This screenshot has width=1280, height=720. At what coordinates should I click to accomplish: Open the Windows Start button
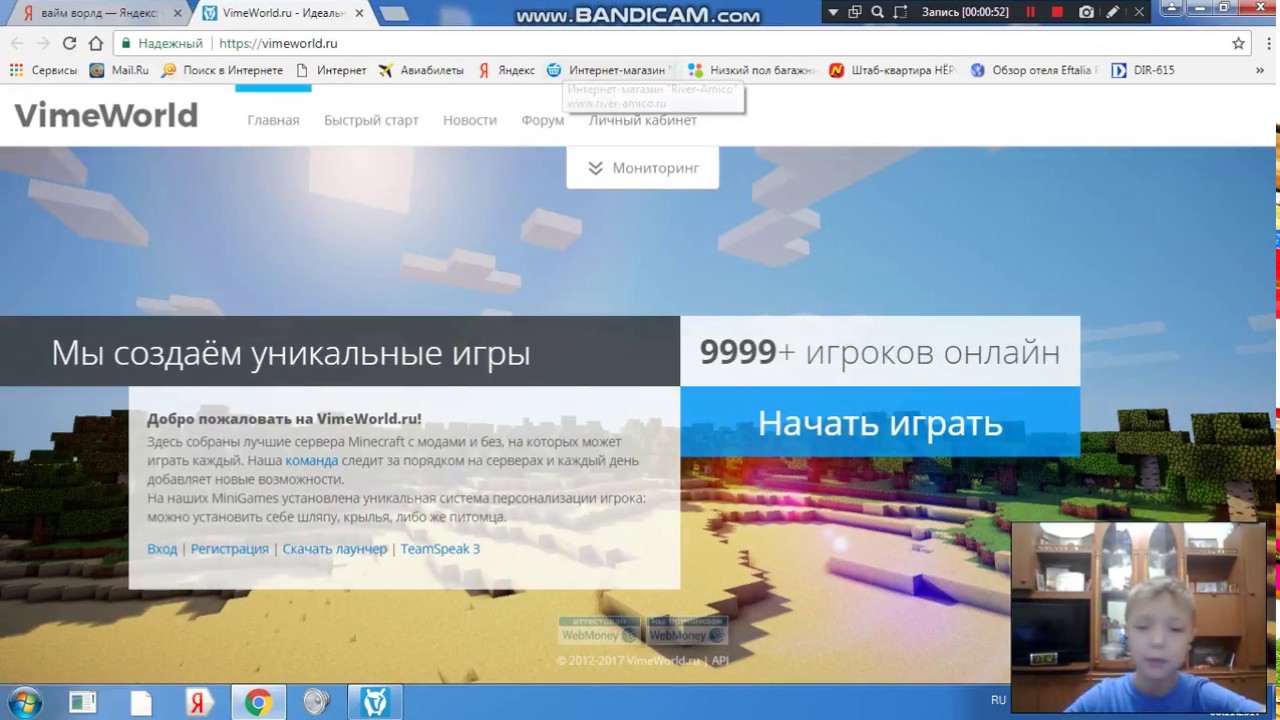click(24, 703)
